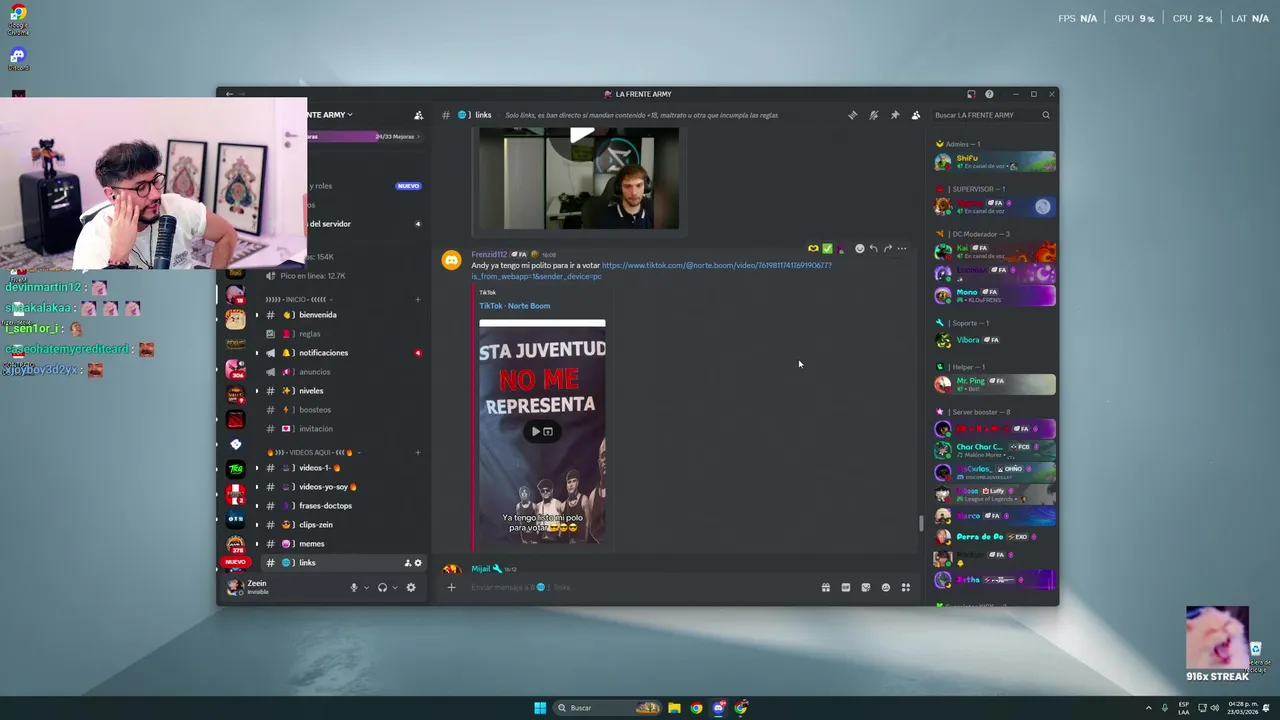Open the GIF picker in message bar

click(845, 587)
